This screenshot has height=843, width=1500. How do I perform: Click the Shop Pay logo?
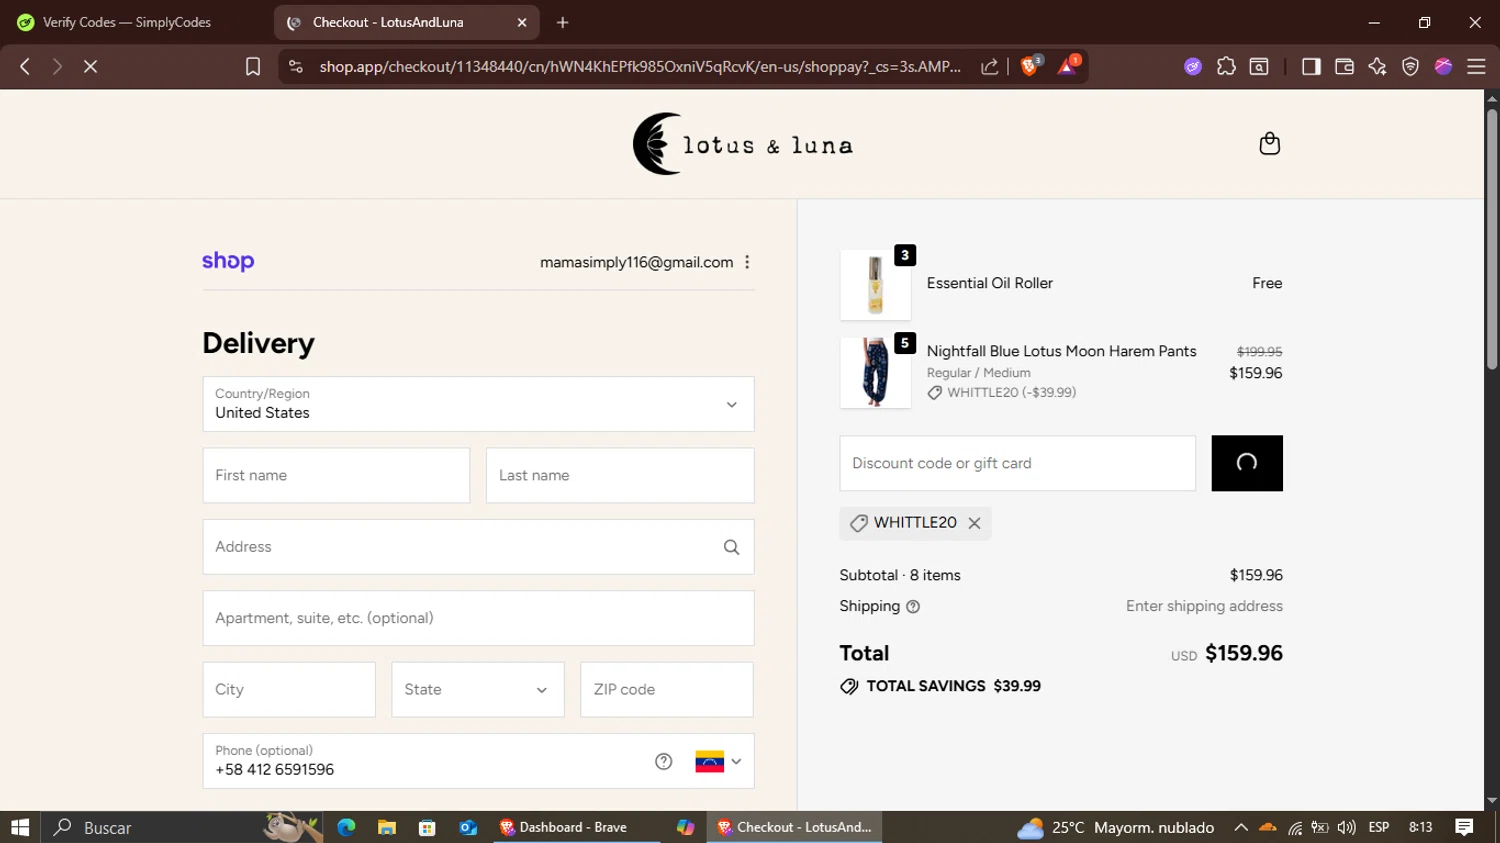point(228,261)
